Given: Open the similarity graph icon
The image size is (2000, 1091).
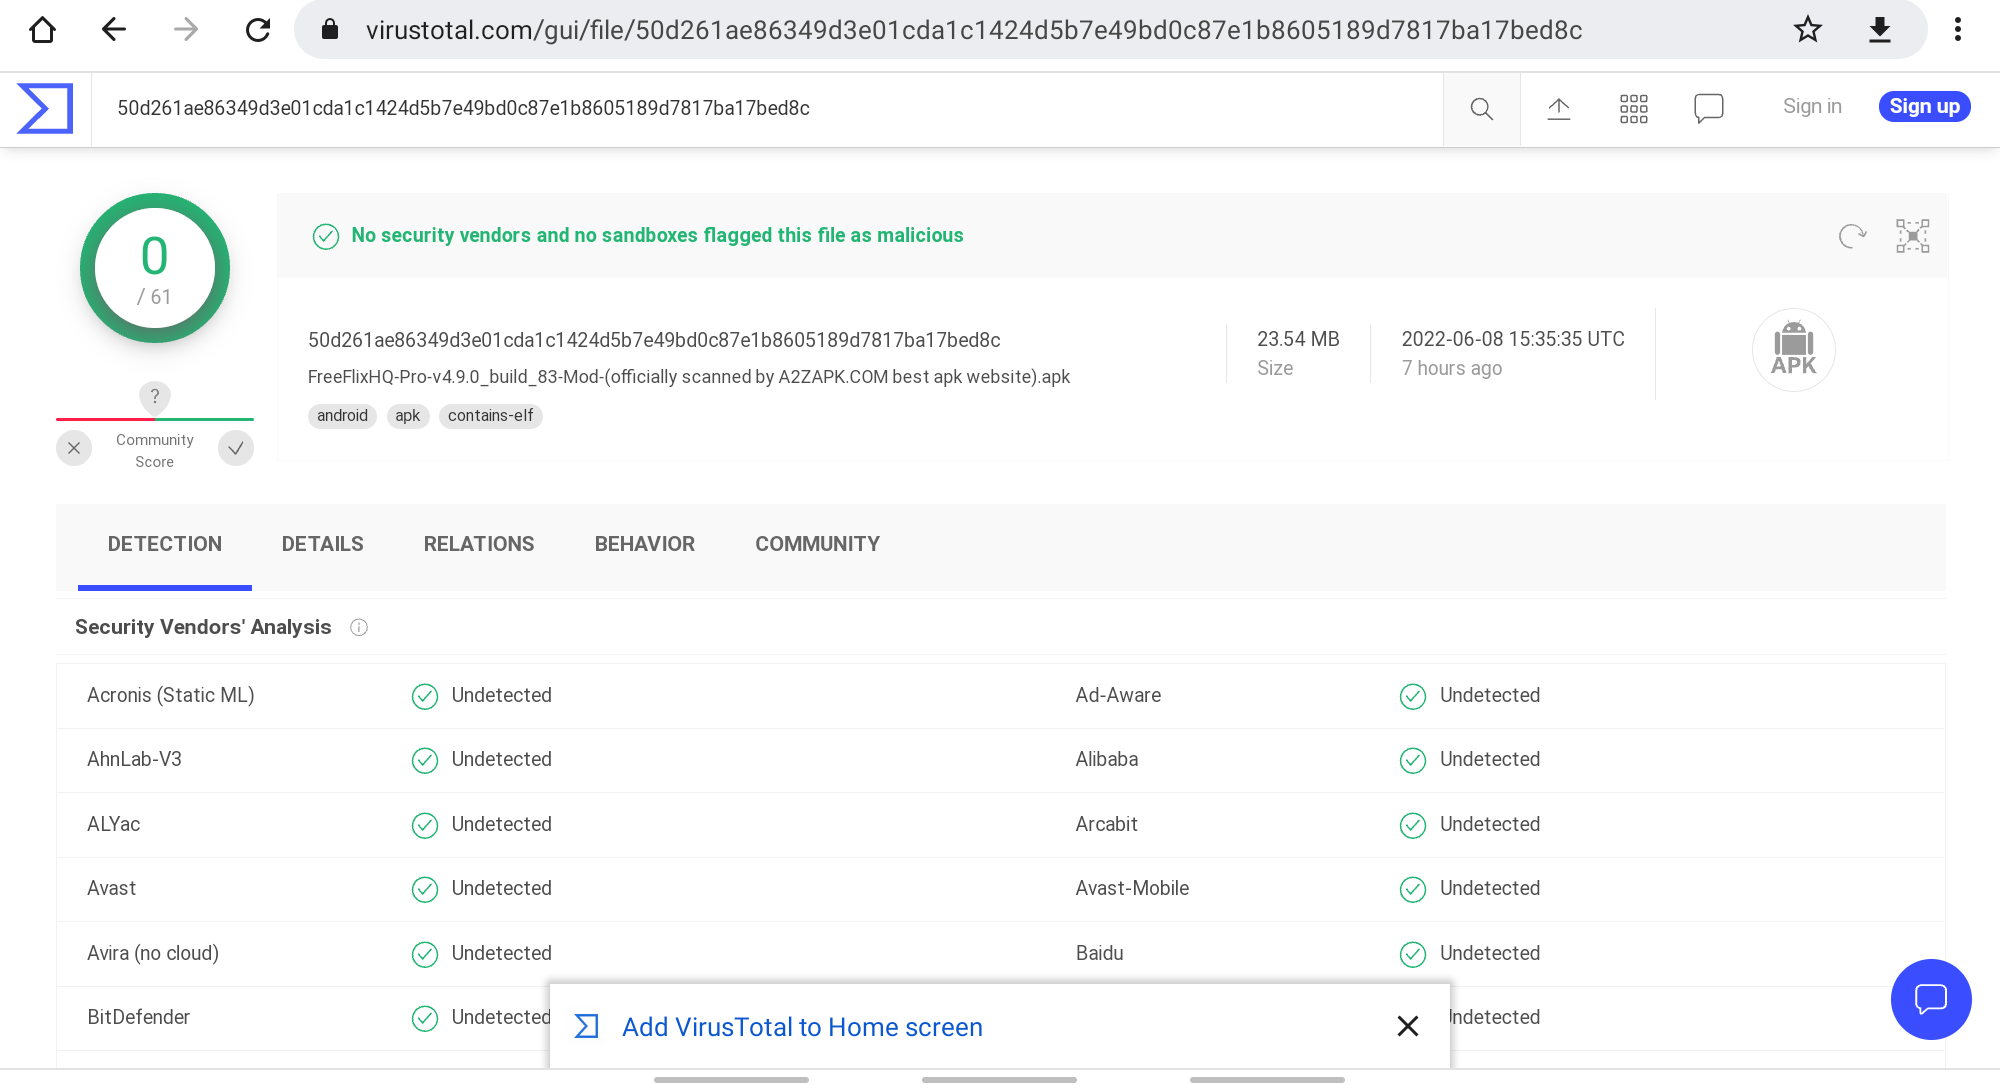Looking at the screenshot, I should click(1912, 236).
